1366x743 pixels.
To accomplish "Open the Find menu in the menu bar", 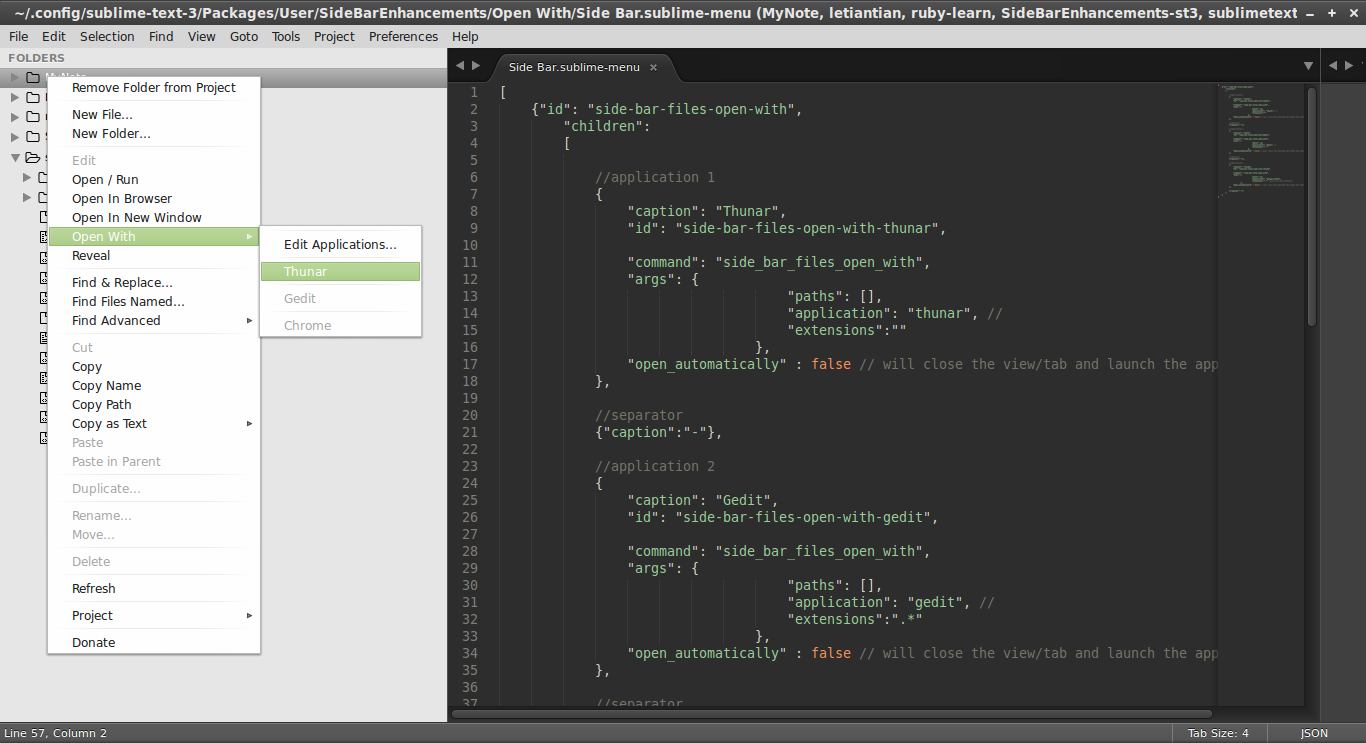I will [161, 36].
